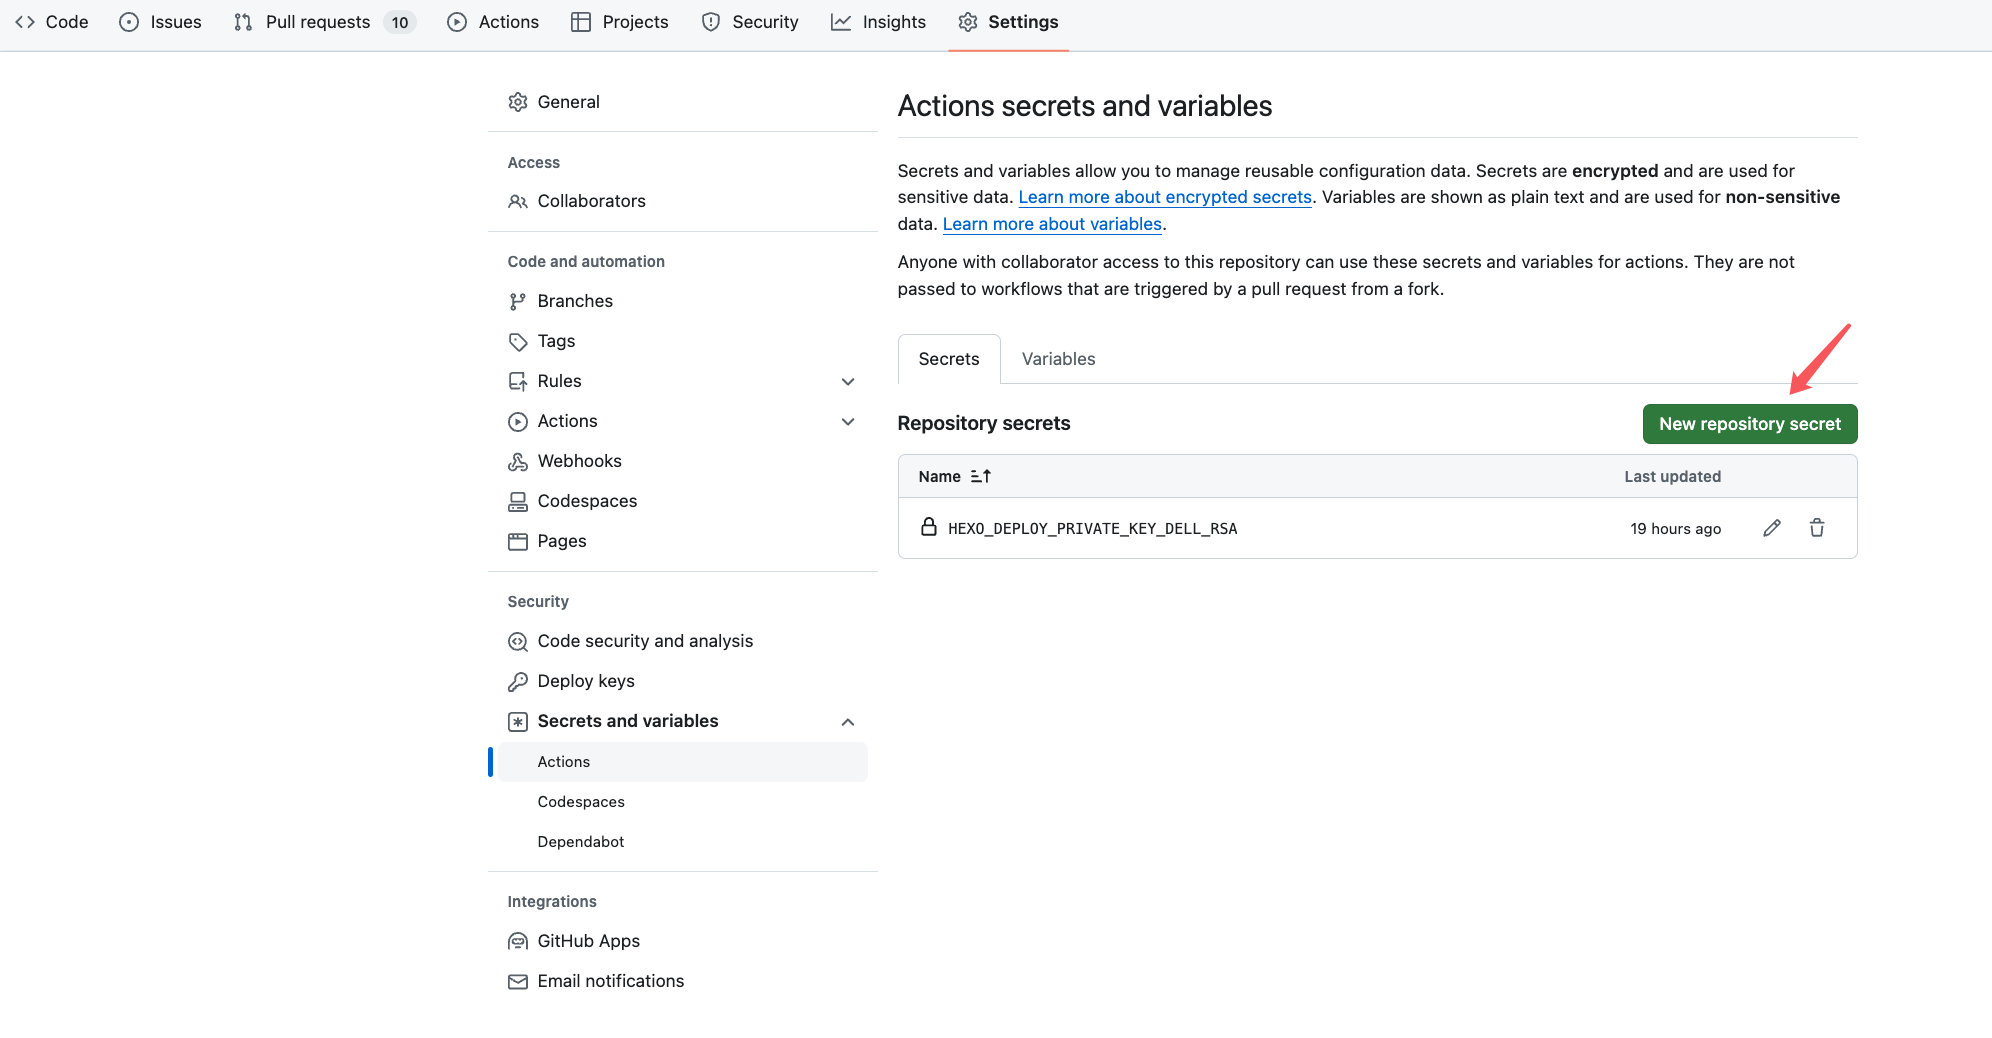This screenshot has height=1038, width=1992.
Task: Open Learn more about variables link
Action: [x=1051, y=224]
